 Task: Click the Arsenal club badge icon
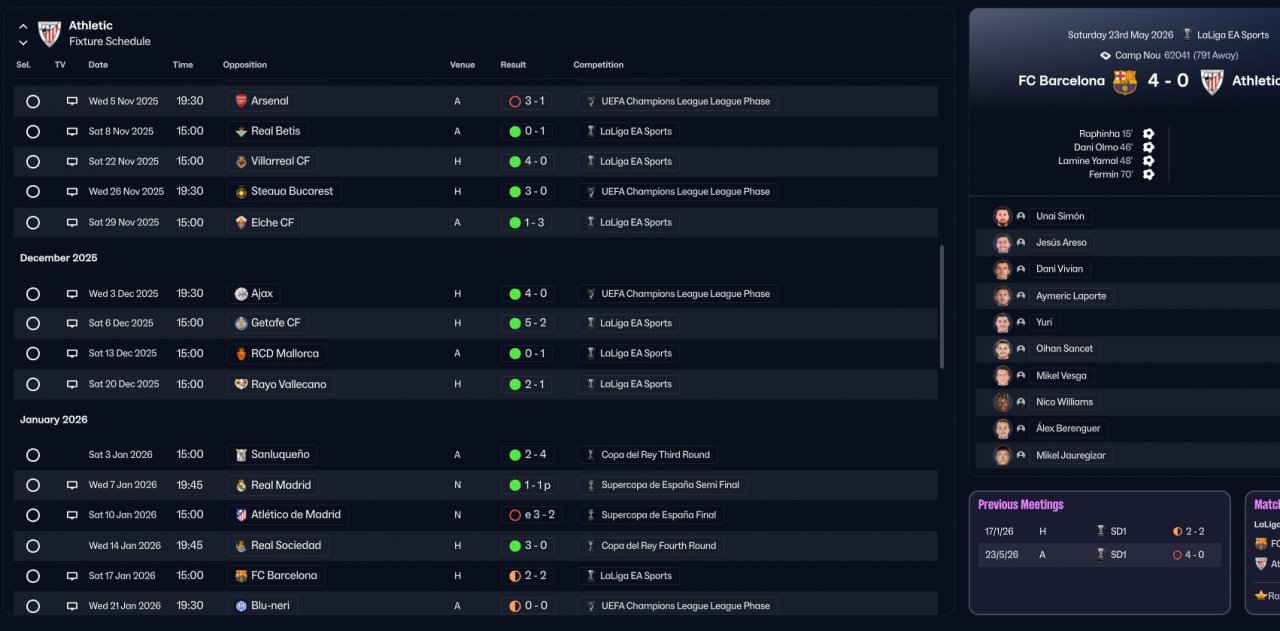[240, 101]
